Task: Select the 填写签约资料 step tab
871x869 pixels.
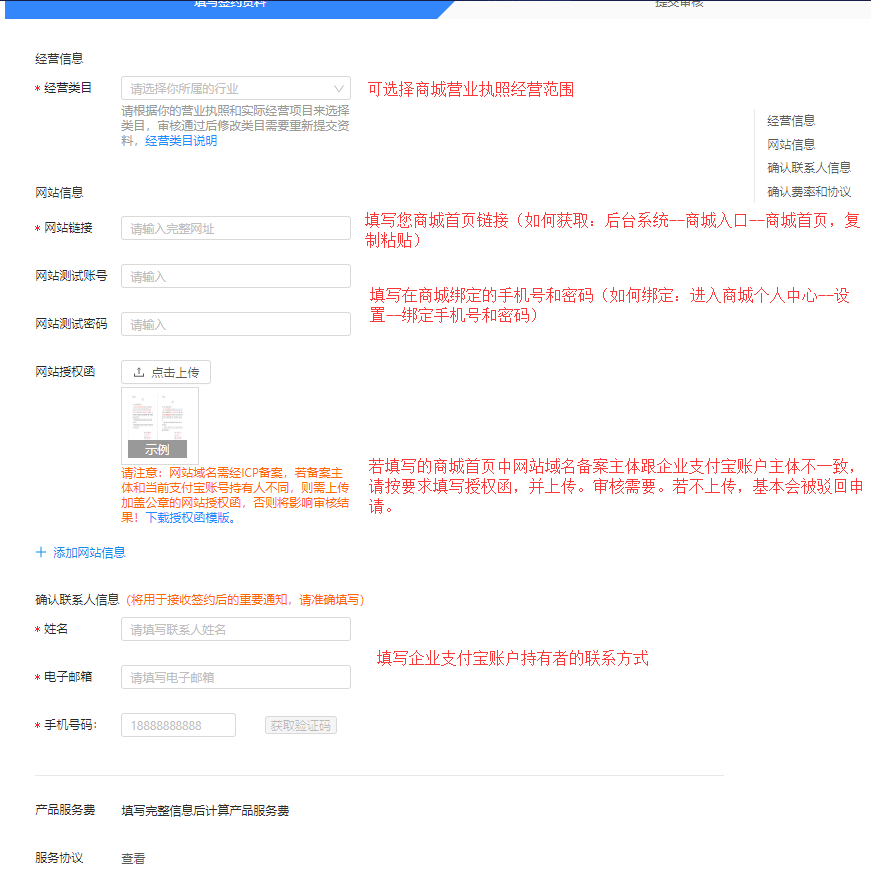Action: (230, 5)
